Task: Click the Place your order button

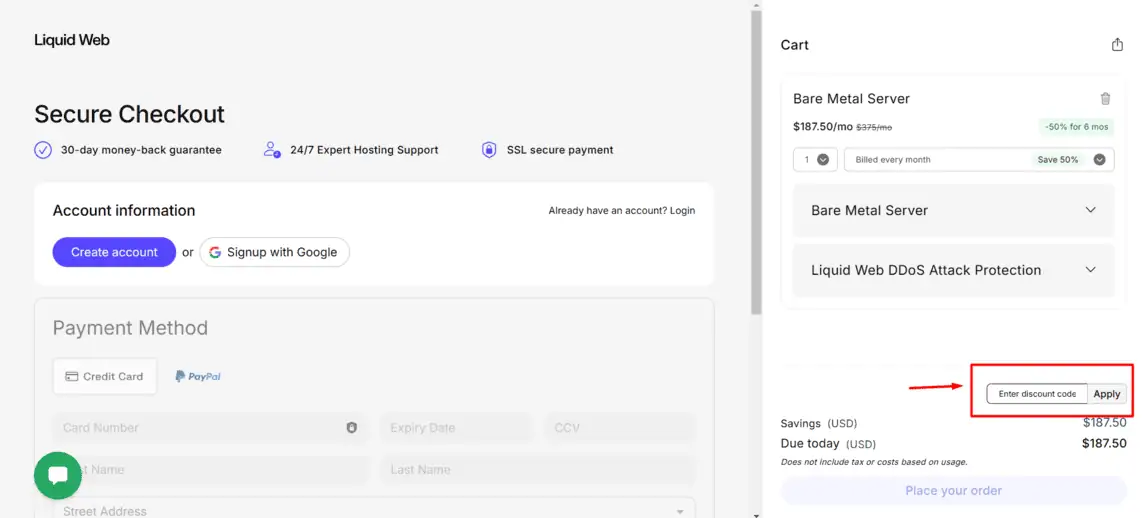Action: coord(954,490)
